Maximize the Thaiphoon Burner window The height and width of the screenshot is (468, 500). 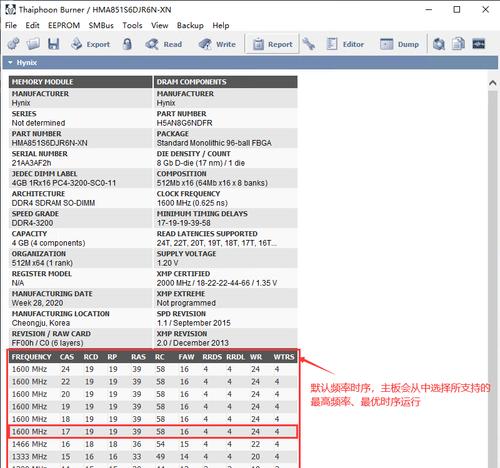tap(457, 10)
